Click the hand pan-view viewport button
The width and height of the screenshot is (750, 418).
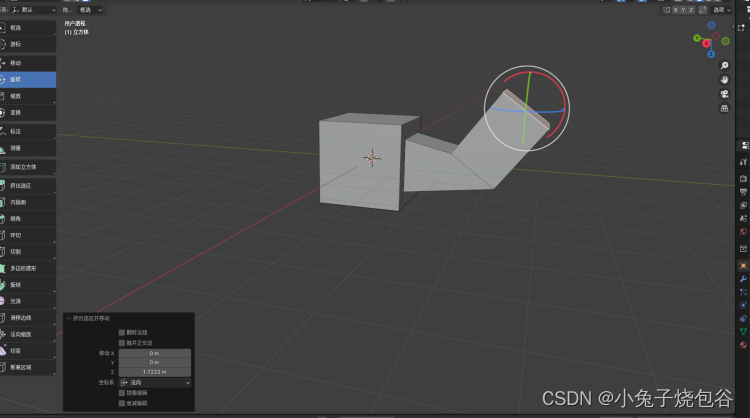tap(725, 79)
